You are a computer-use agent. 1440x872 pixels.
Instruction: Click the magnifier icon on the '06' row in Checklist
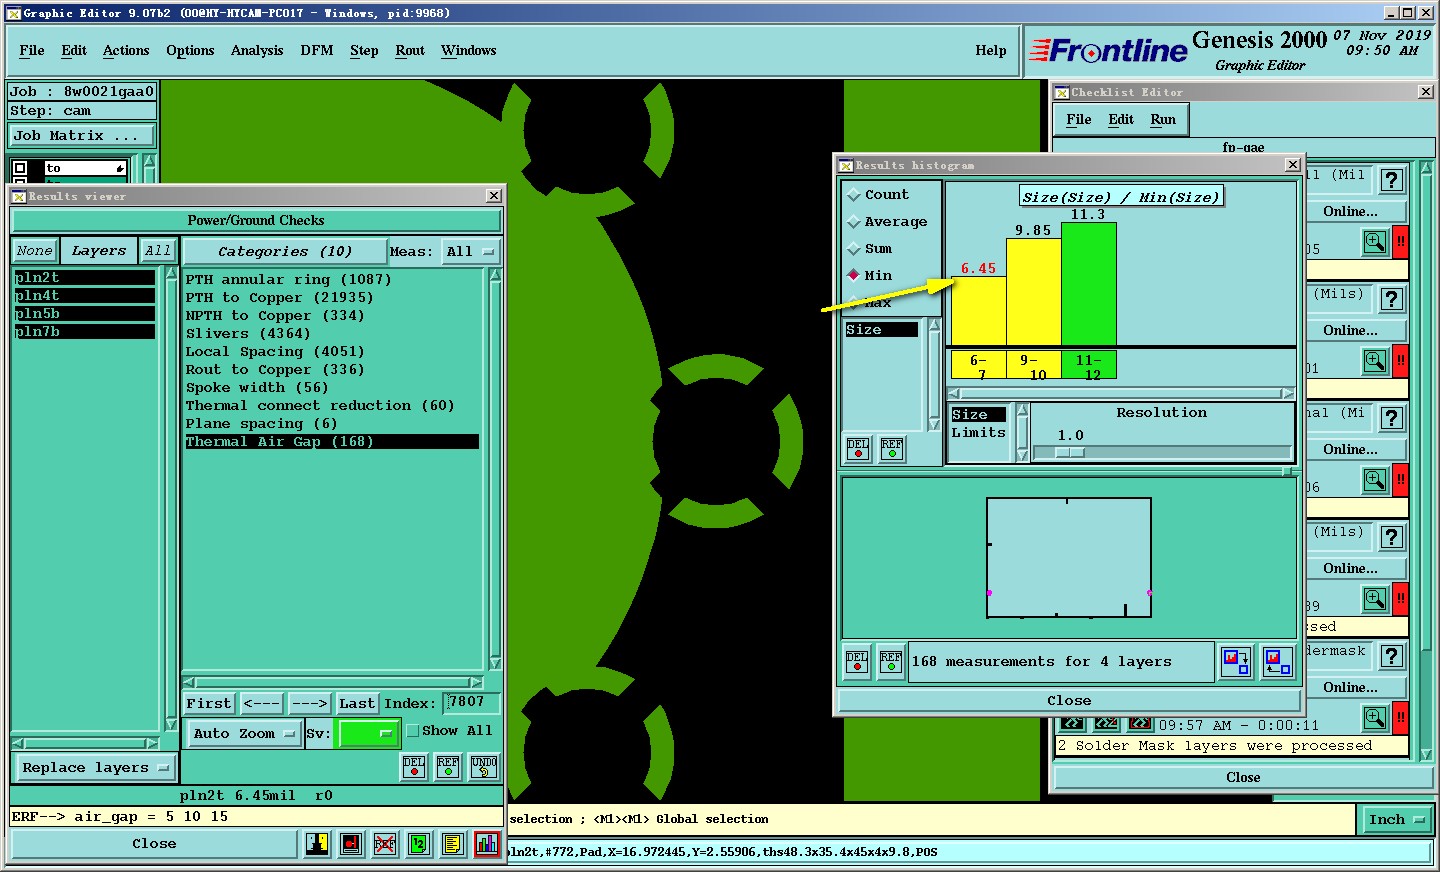point(1374,479)
